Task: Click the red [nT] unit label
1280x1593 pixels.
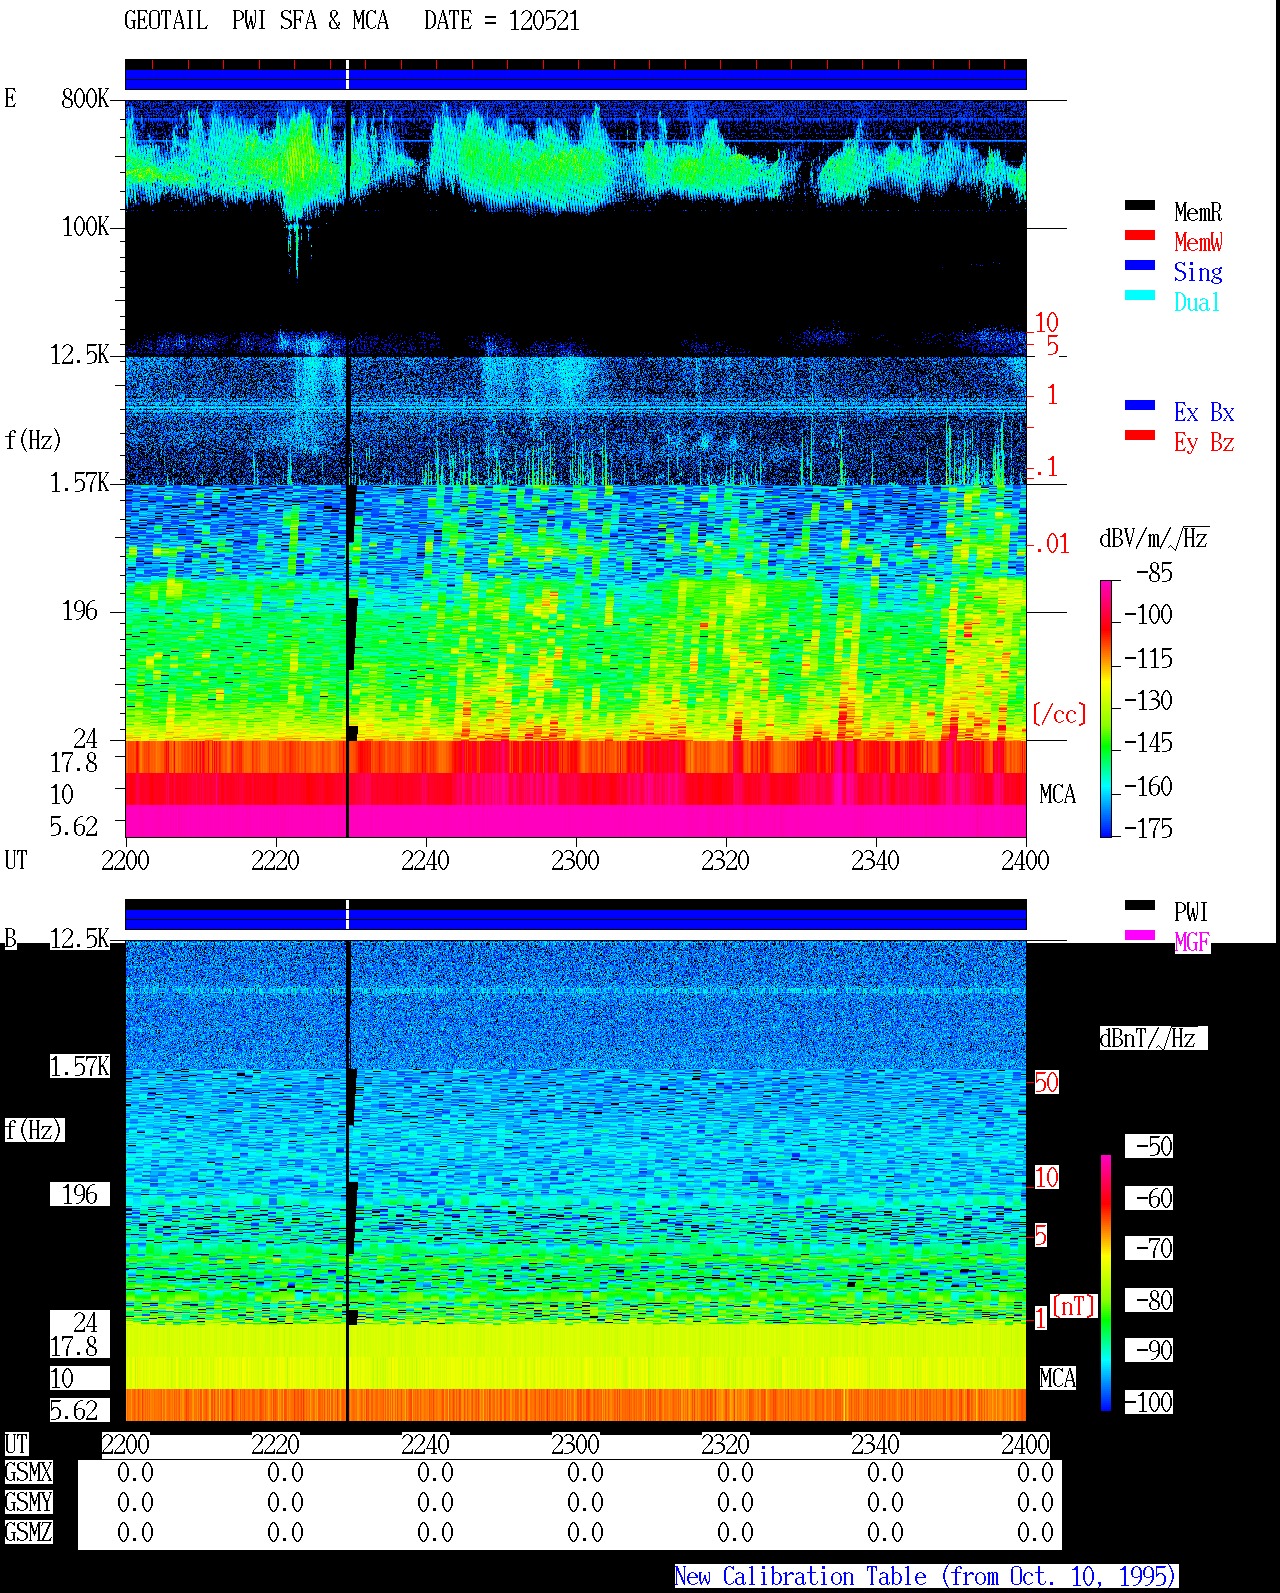Action: tap(1074, 1305)
